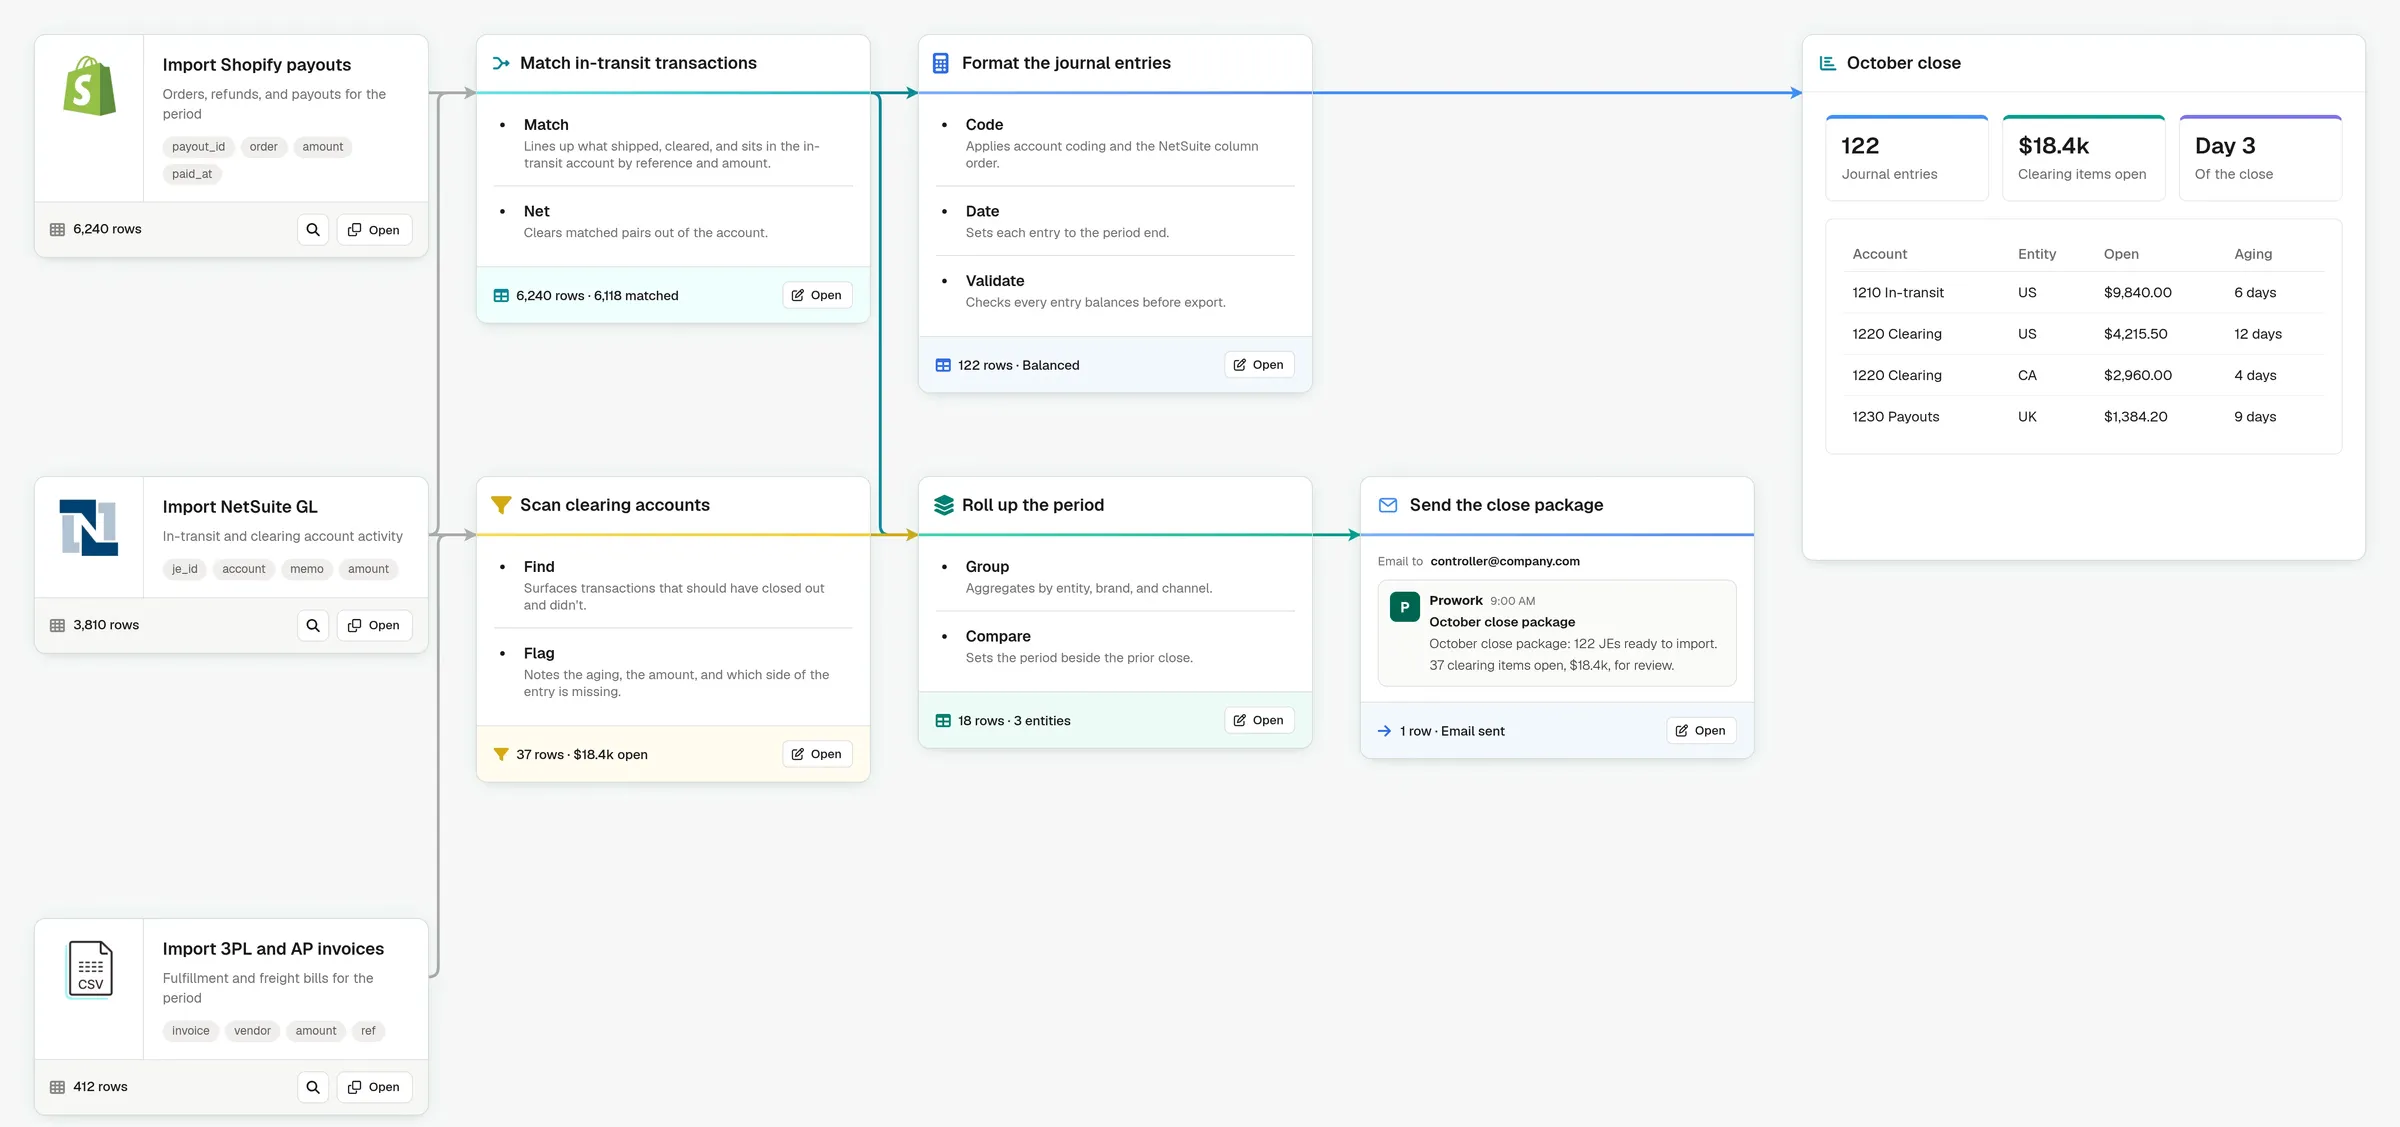
Task: Click the Match in-transit merge icon
Action: [x=501, y=63]
